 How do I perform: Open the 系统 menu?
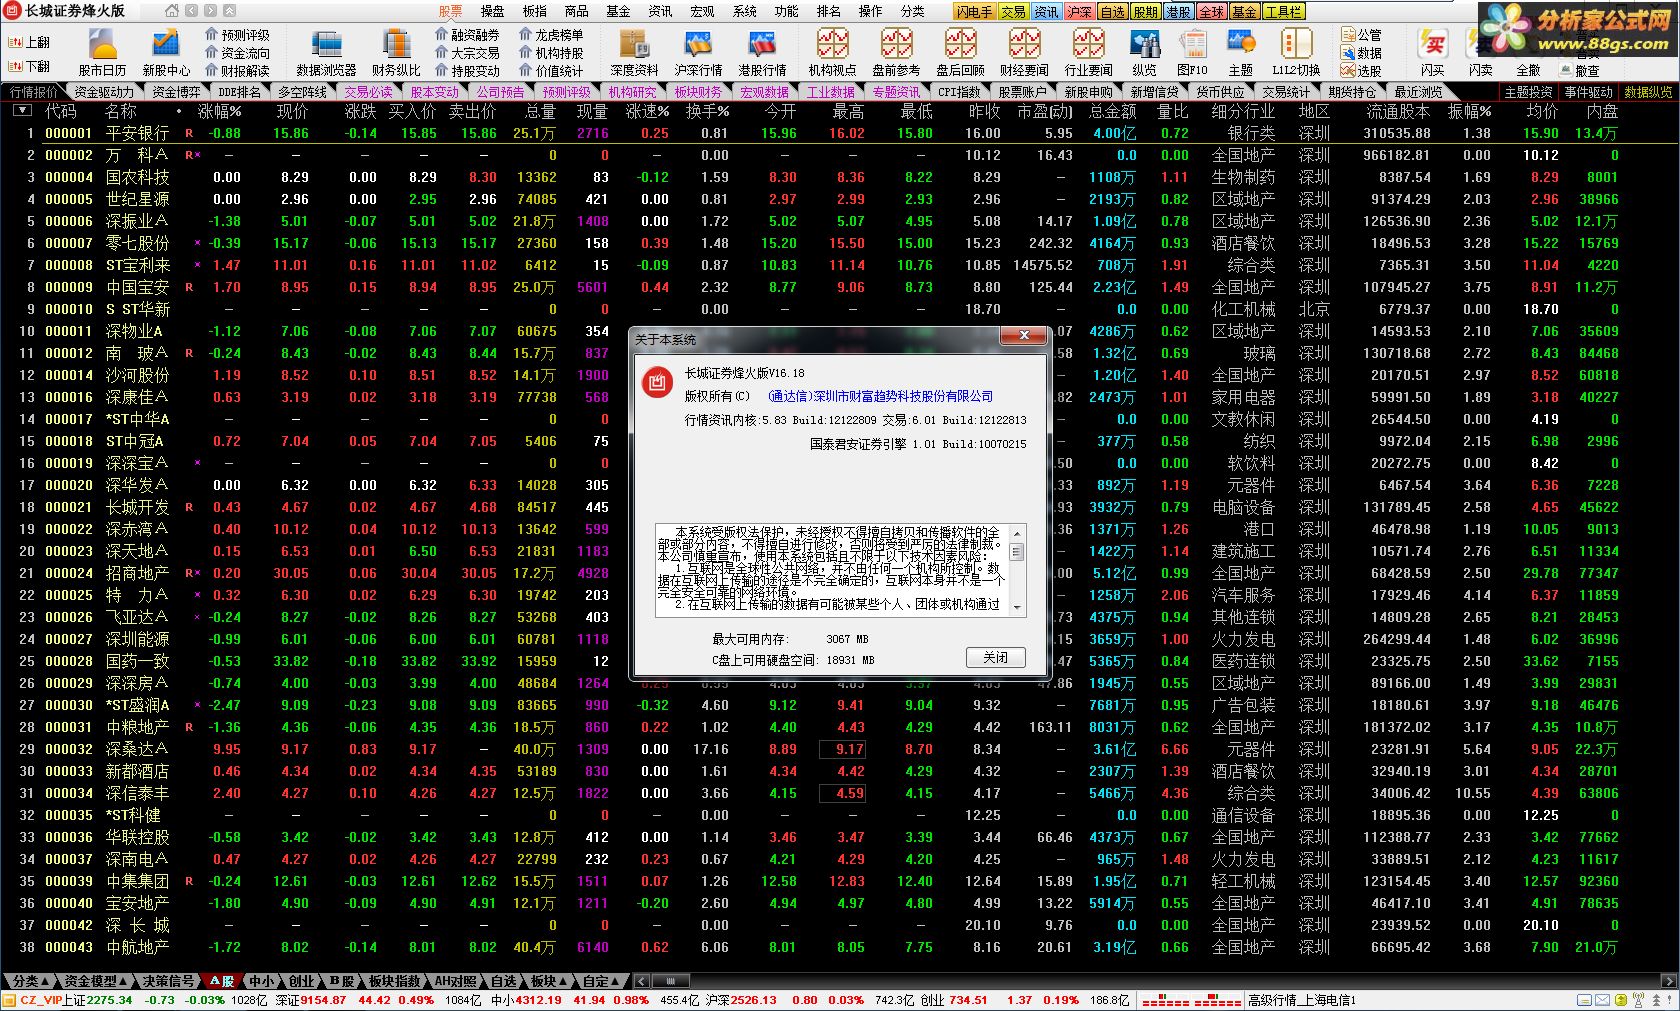click(745, 12)
